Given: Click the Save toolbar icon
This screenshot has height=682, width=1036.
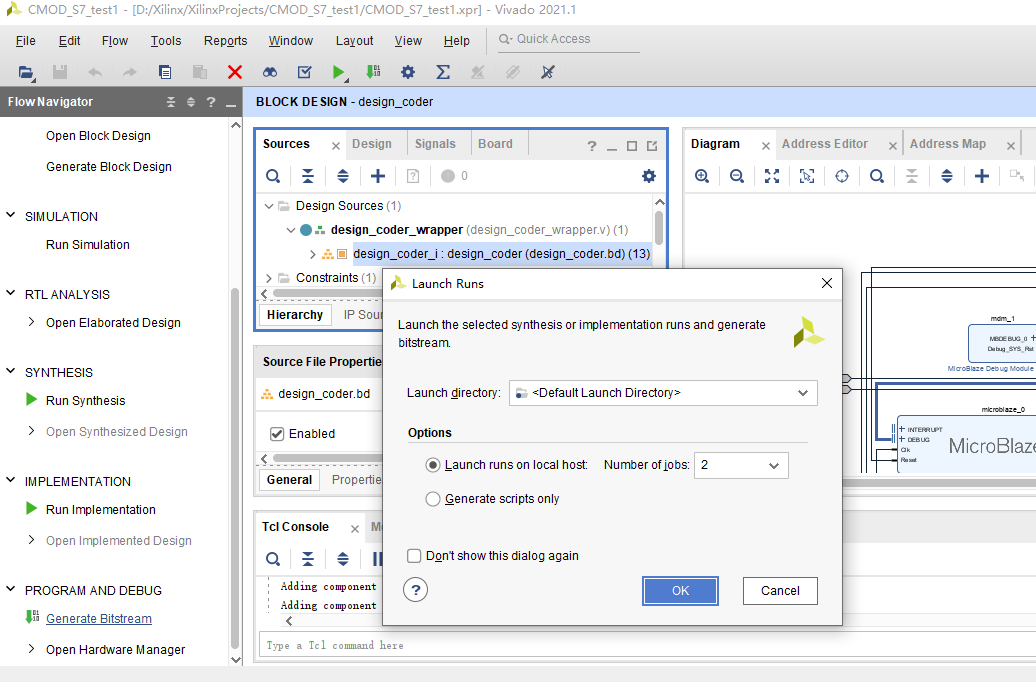Looking at the screenshot, I should click(x=60, y=72).
